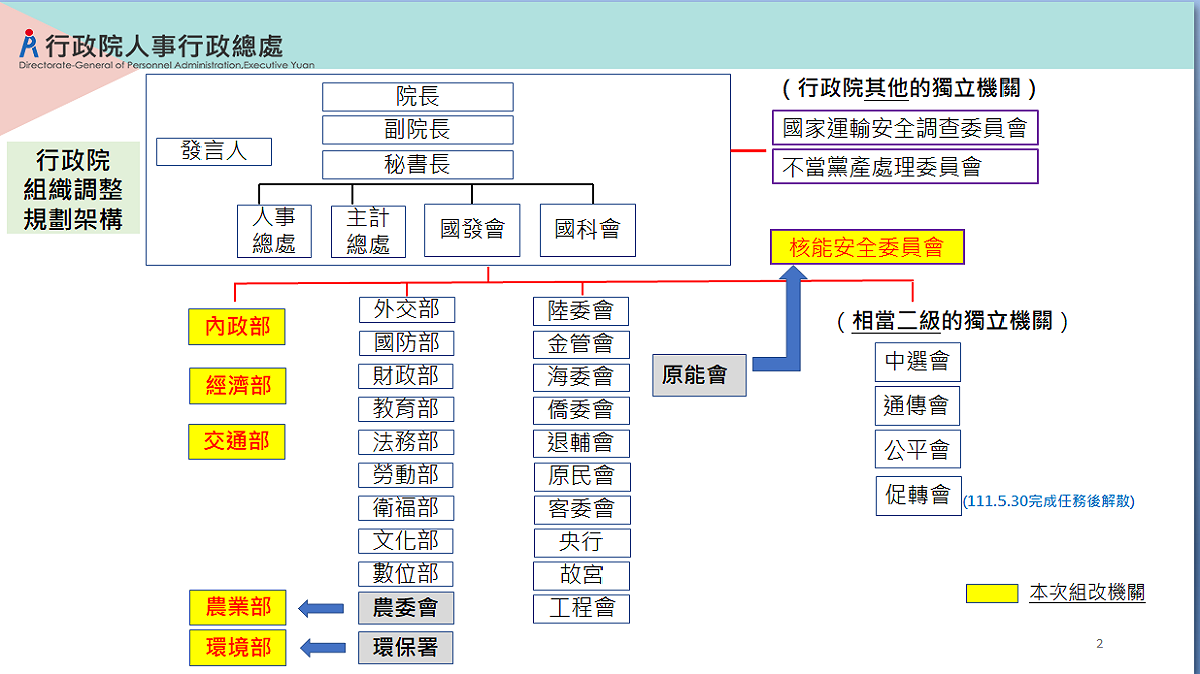Click the yellow legend swatch beside 本次組改機關

pyautogui.click(x=992, y=593)
